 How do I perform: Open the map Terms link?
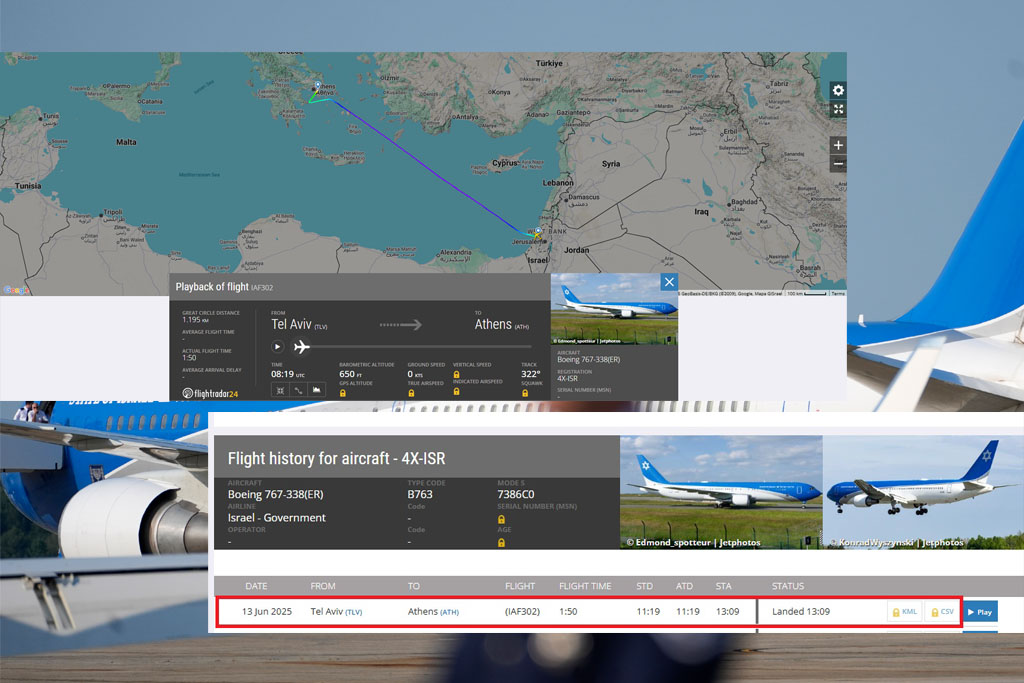tap(838, 294)
